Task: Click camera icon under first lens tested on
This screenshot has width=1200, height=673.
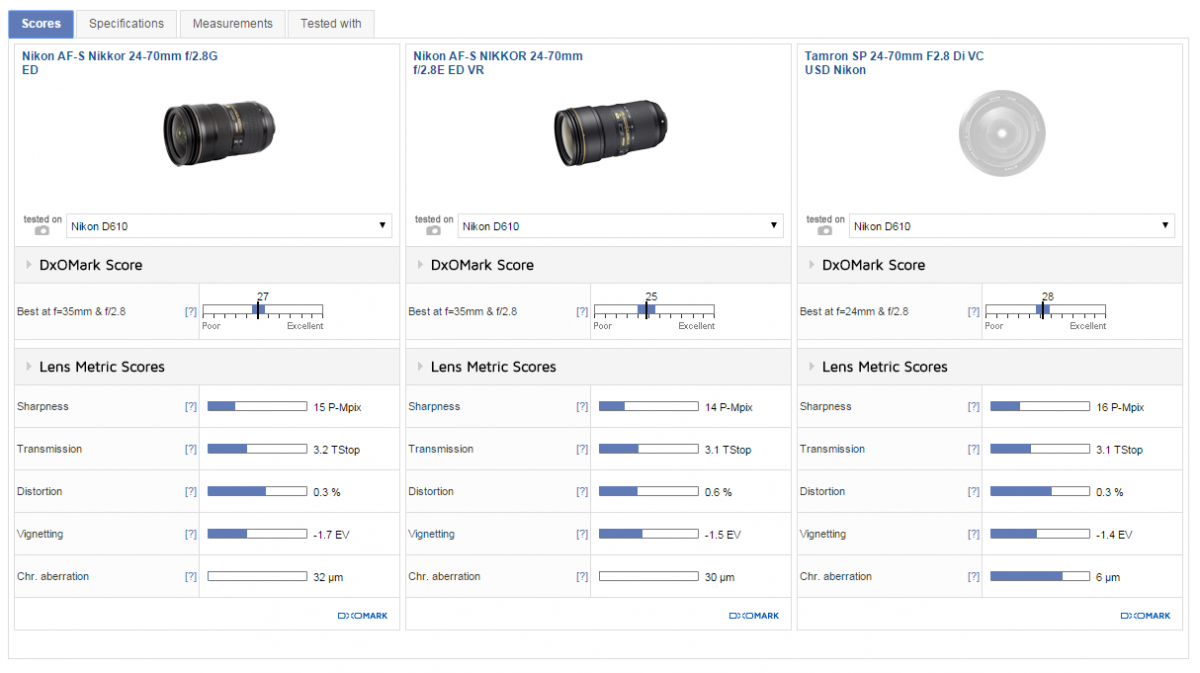Action: (42, 230)
